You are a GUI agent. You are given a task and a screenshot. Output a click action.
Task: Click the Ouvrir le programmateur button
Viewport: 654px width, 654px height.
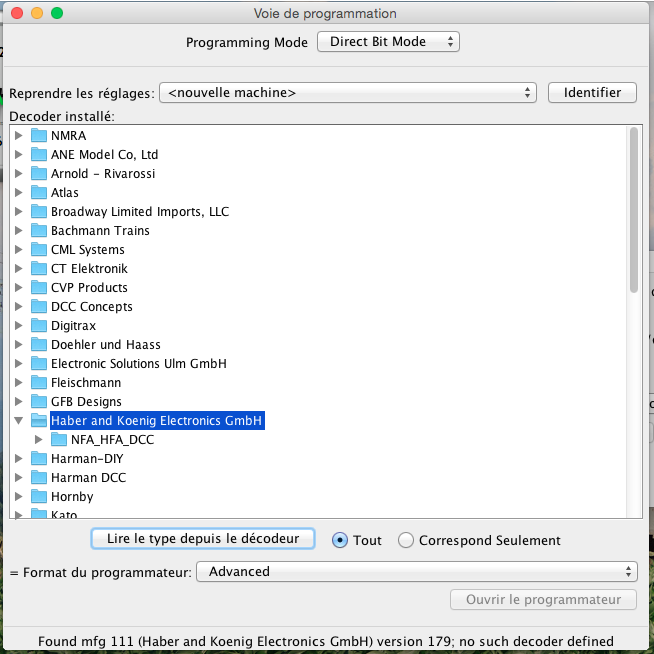[543, 599]
